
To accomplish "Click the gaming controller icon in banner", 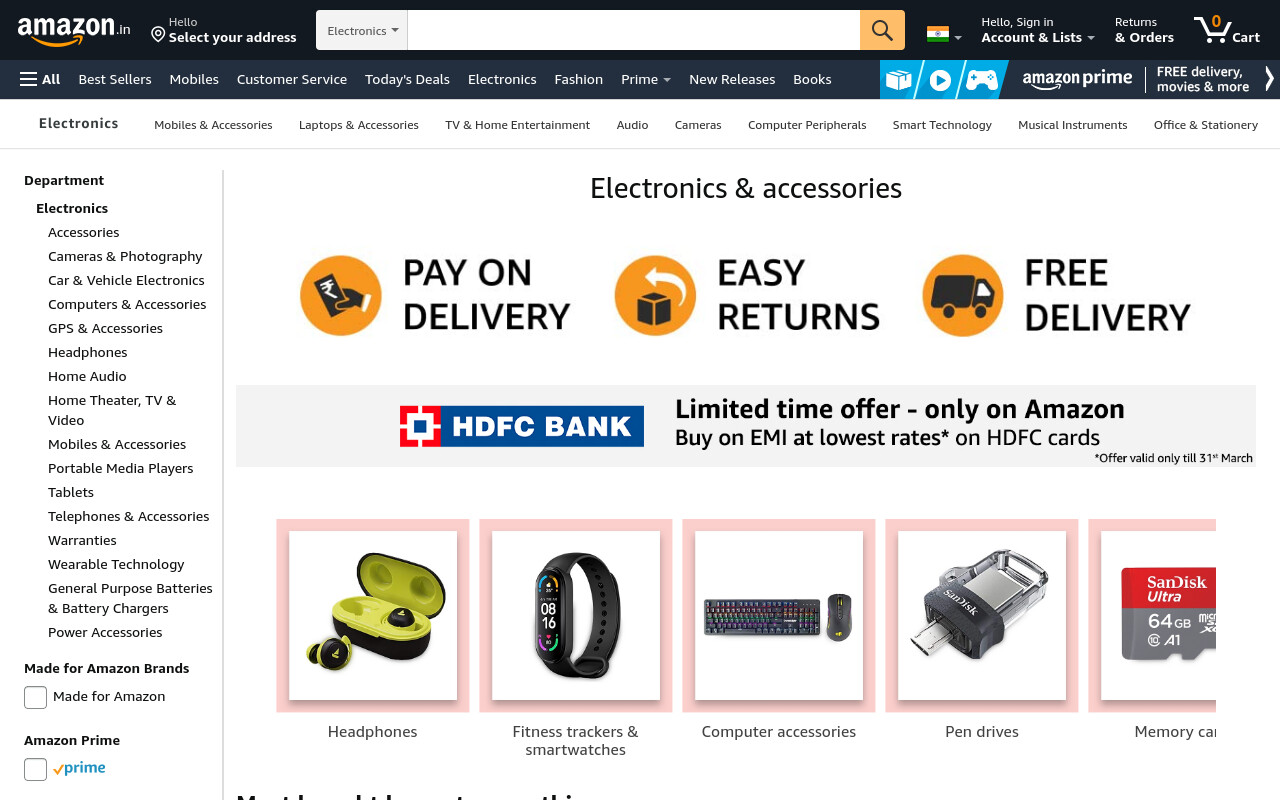I will [x=981, y=80].
